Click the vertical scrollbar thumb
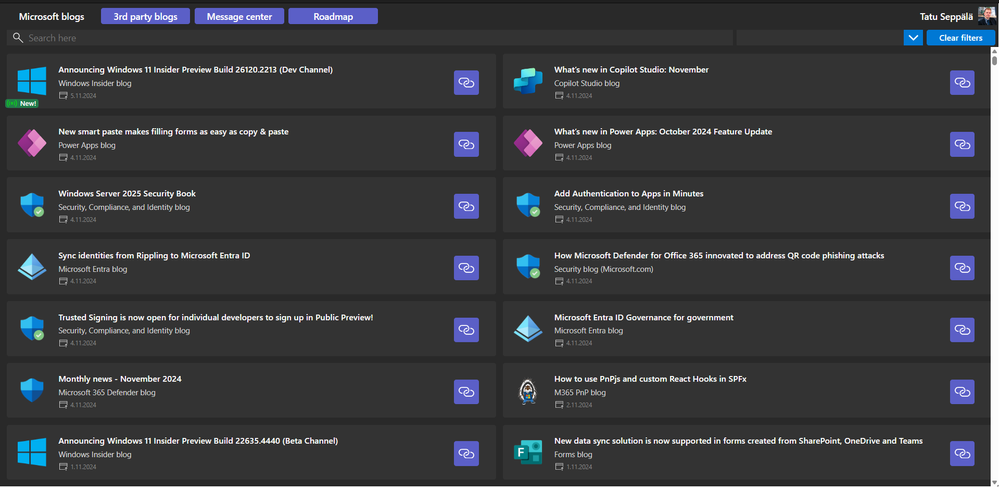The width and height of the screenshot is (999, 487). (995, 59)
